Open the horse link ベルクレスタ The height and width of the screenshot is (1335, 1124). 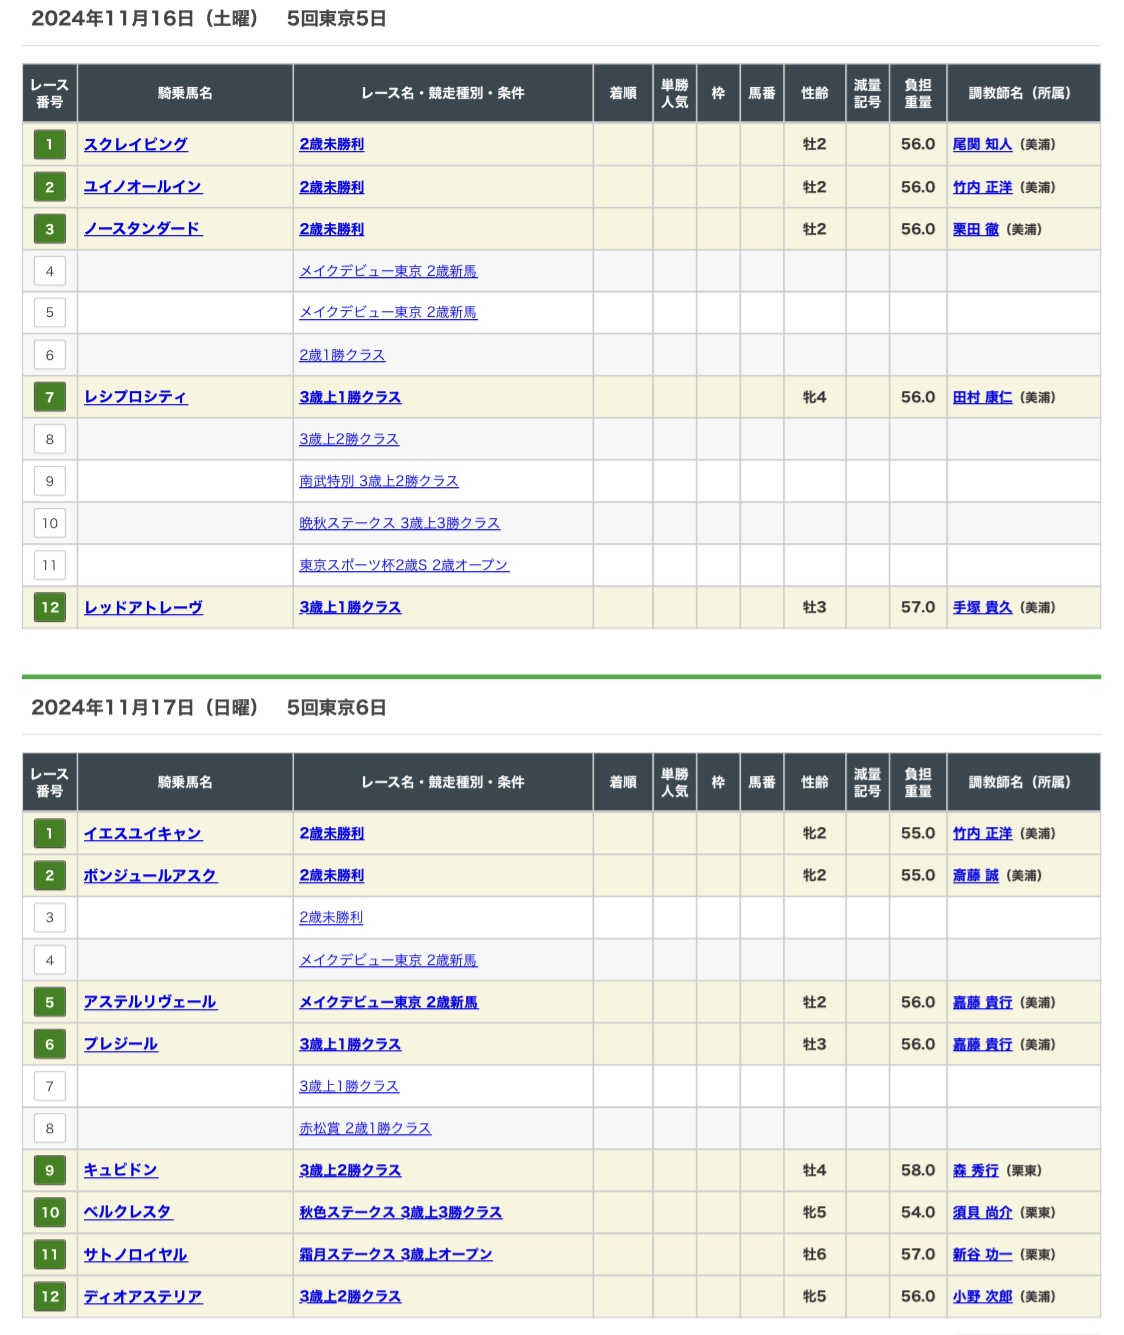click(x=127, y=1212)
